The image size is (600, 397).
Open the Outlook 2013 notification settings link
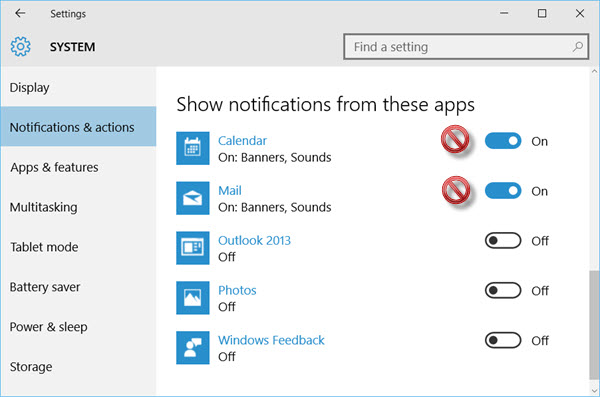254,240
